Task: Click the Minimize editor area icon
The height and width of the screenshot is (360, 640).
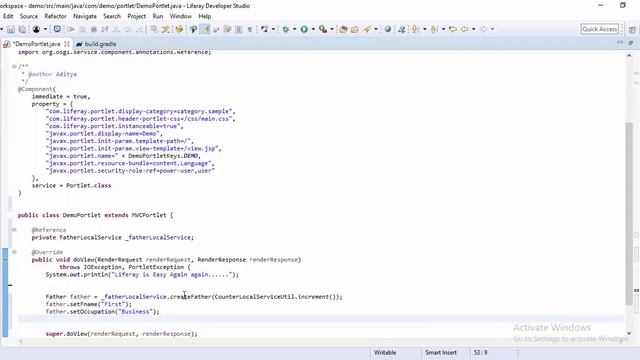Action: 620,42
